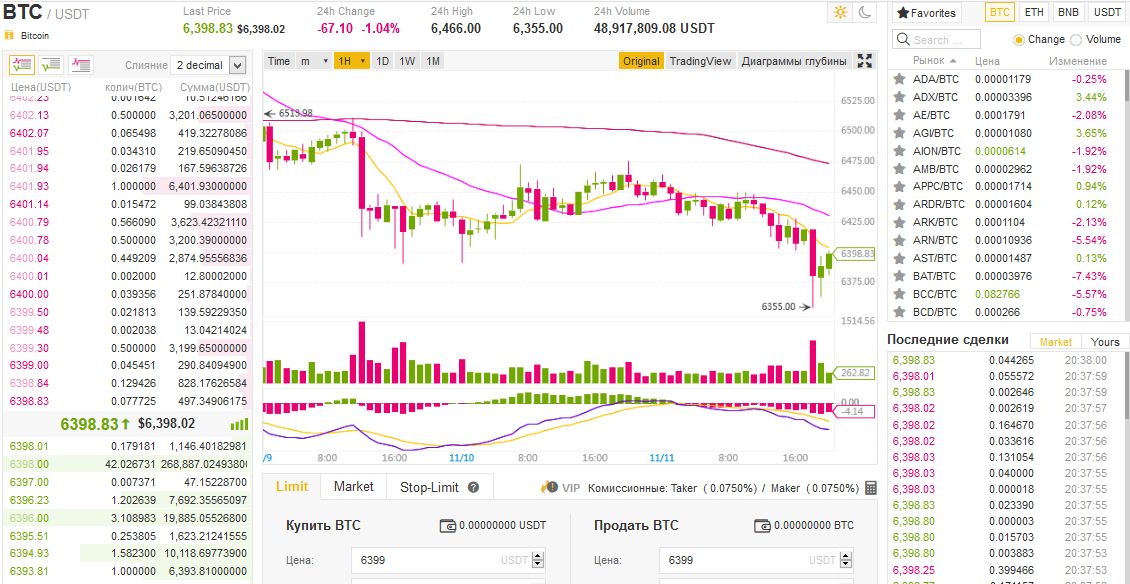
Task: Click Stop-Limit help question mark icon
Action: pyautogui.click(x=473, y=487)
